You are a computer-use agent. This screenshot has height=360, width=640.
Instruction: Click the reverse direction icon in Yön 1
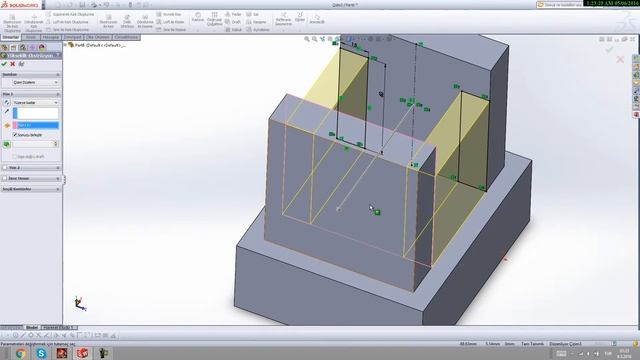click(x=7, y=102)
